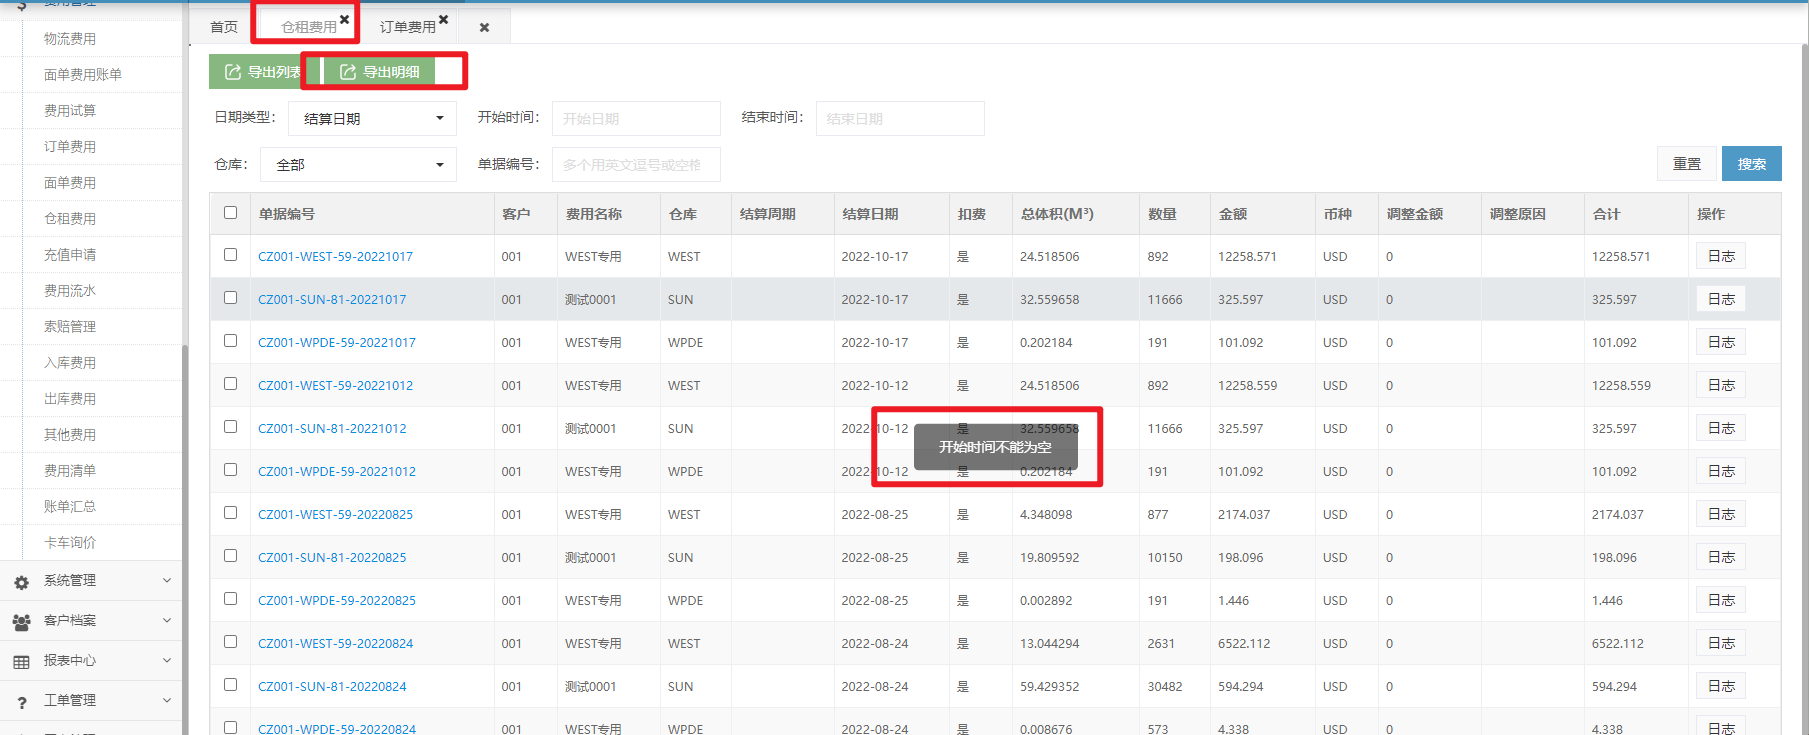The height and width of the screenshot is (735, 1809).
Task: Check the row CZ001-WEST-59-20221012 checkbox
Action: pyautogui.click(x=231, y=384)
